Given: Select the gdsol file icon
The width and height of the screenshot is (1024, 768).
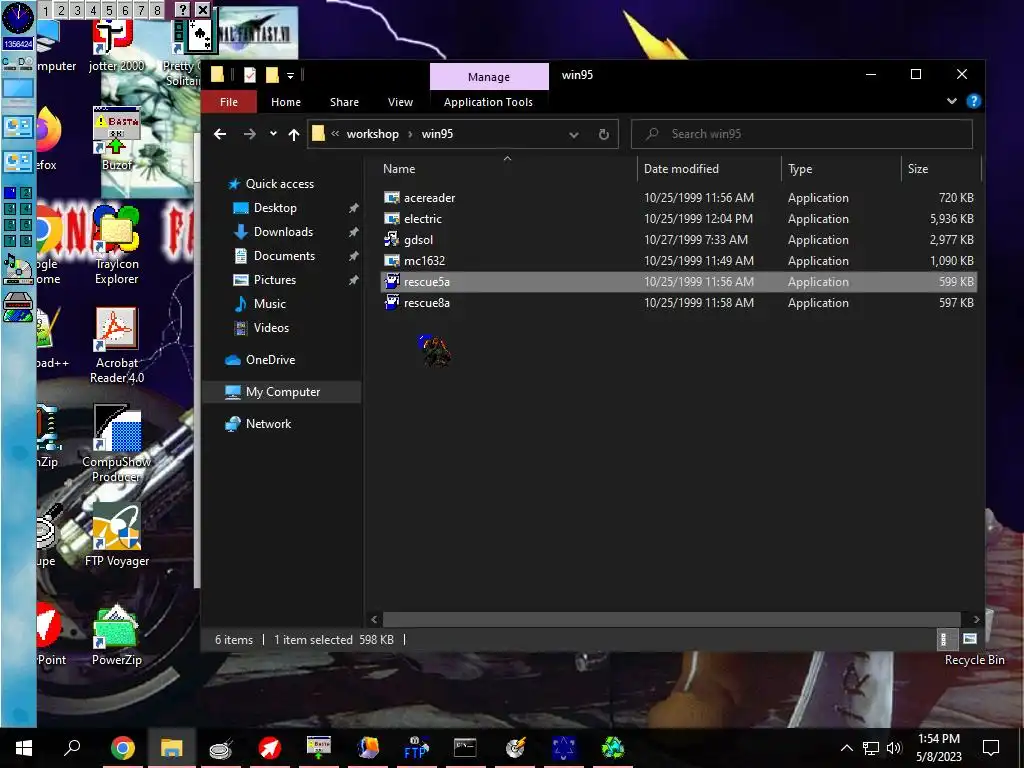Looking at the screenshot, I should 392,240.
